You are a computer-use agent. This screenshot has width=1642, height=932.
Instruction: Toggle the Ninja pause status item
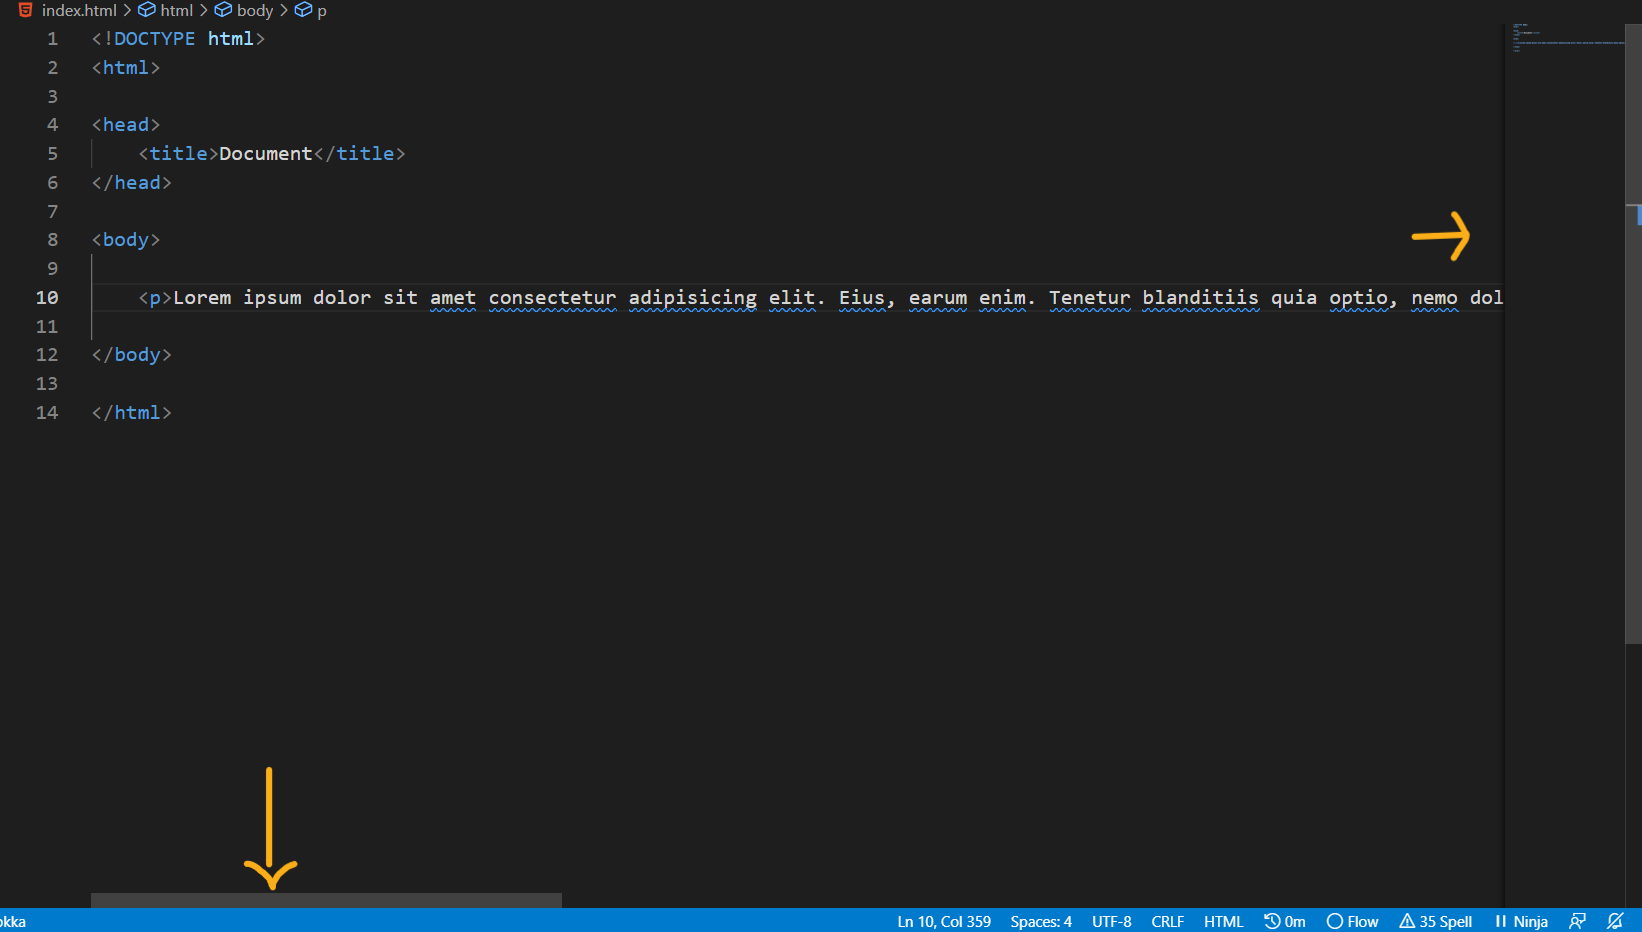point(1521,921)
